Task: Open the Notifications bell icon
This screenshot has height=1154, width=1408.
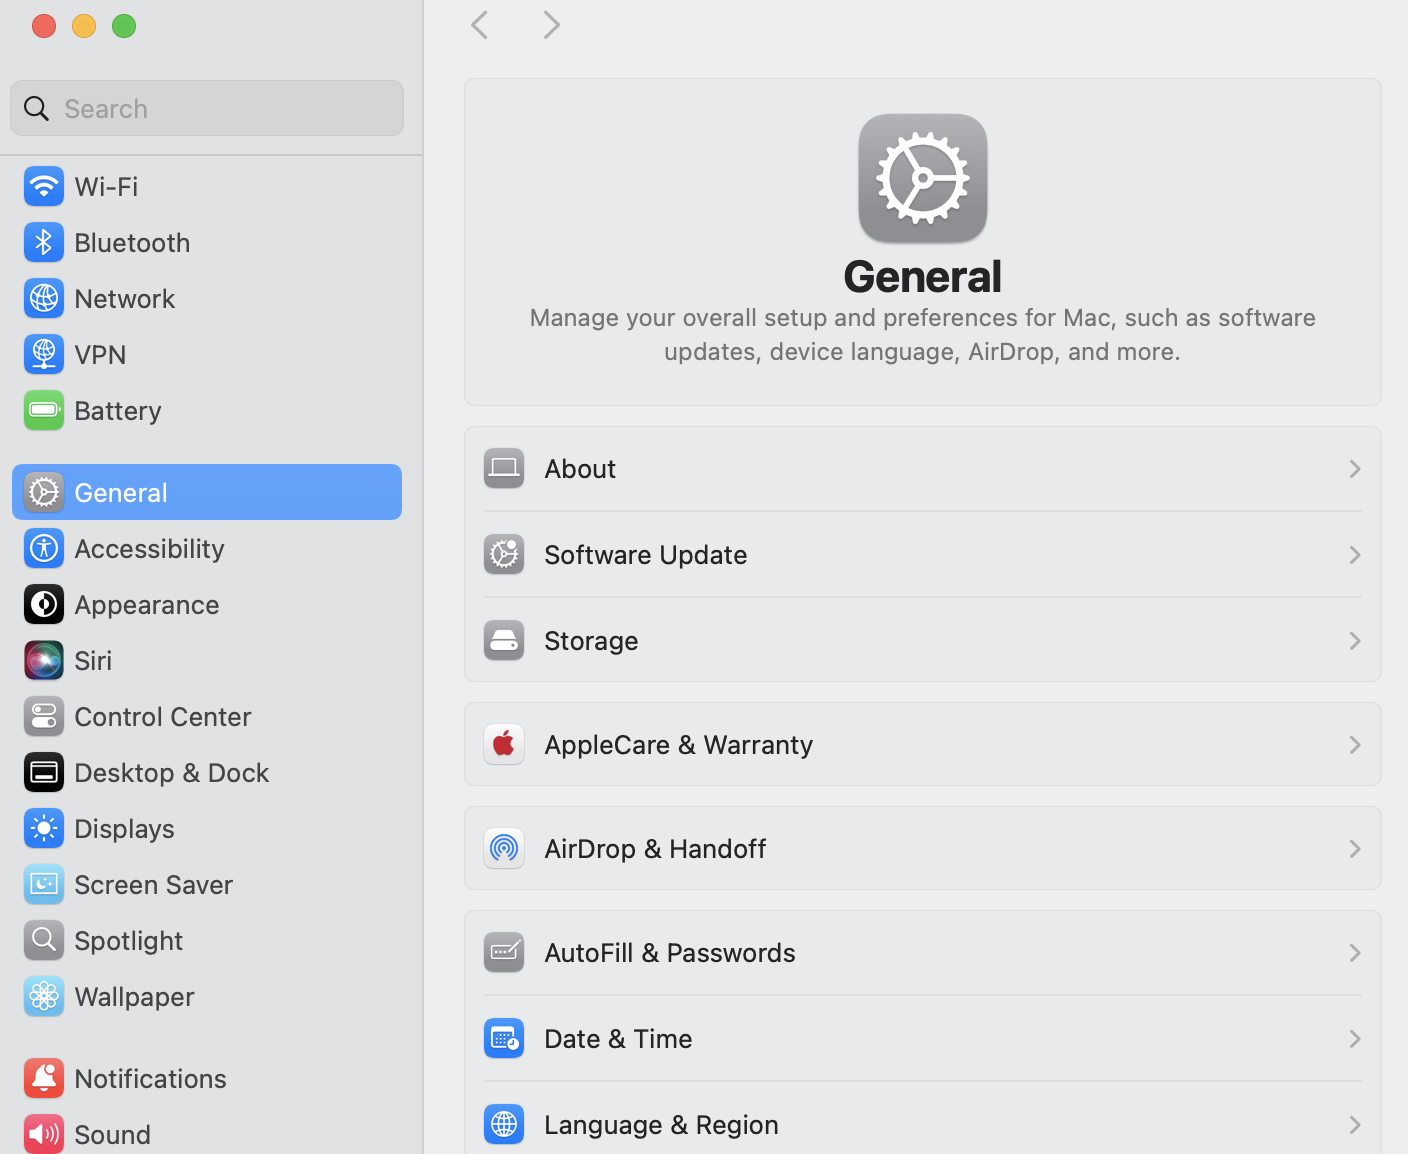Action: pyautogui.click(x=44, y=1078)
